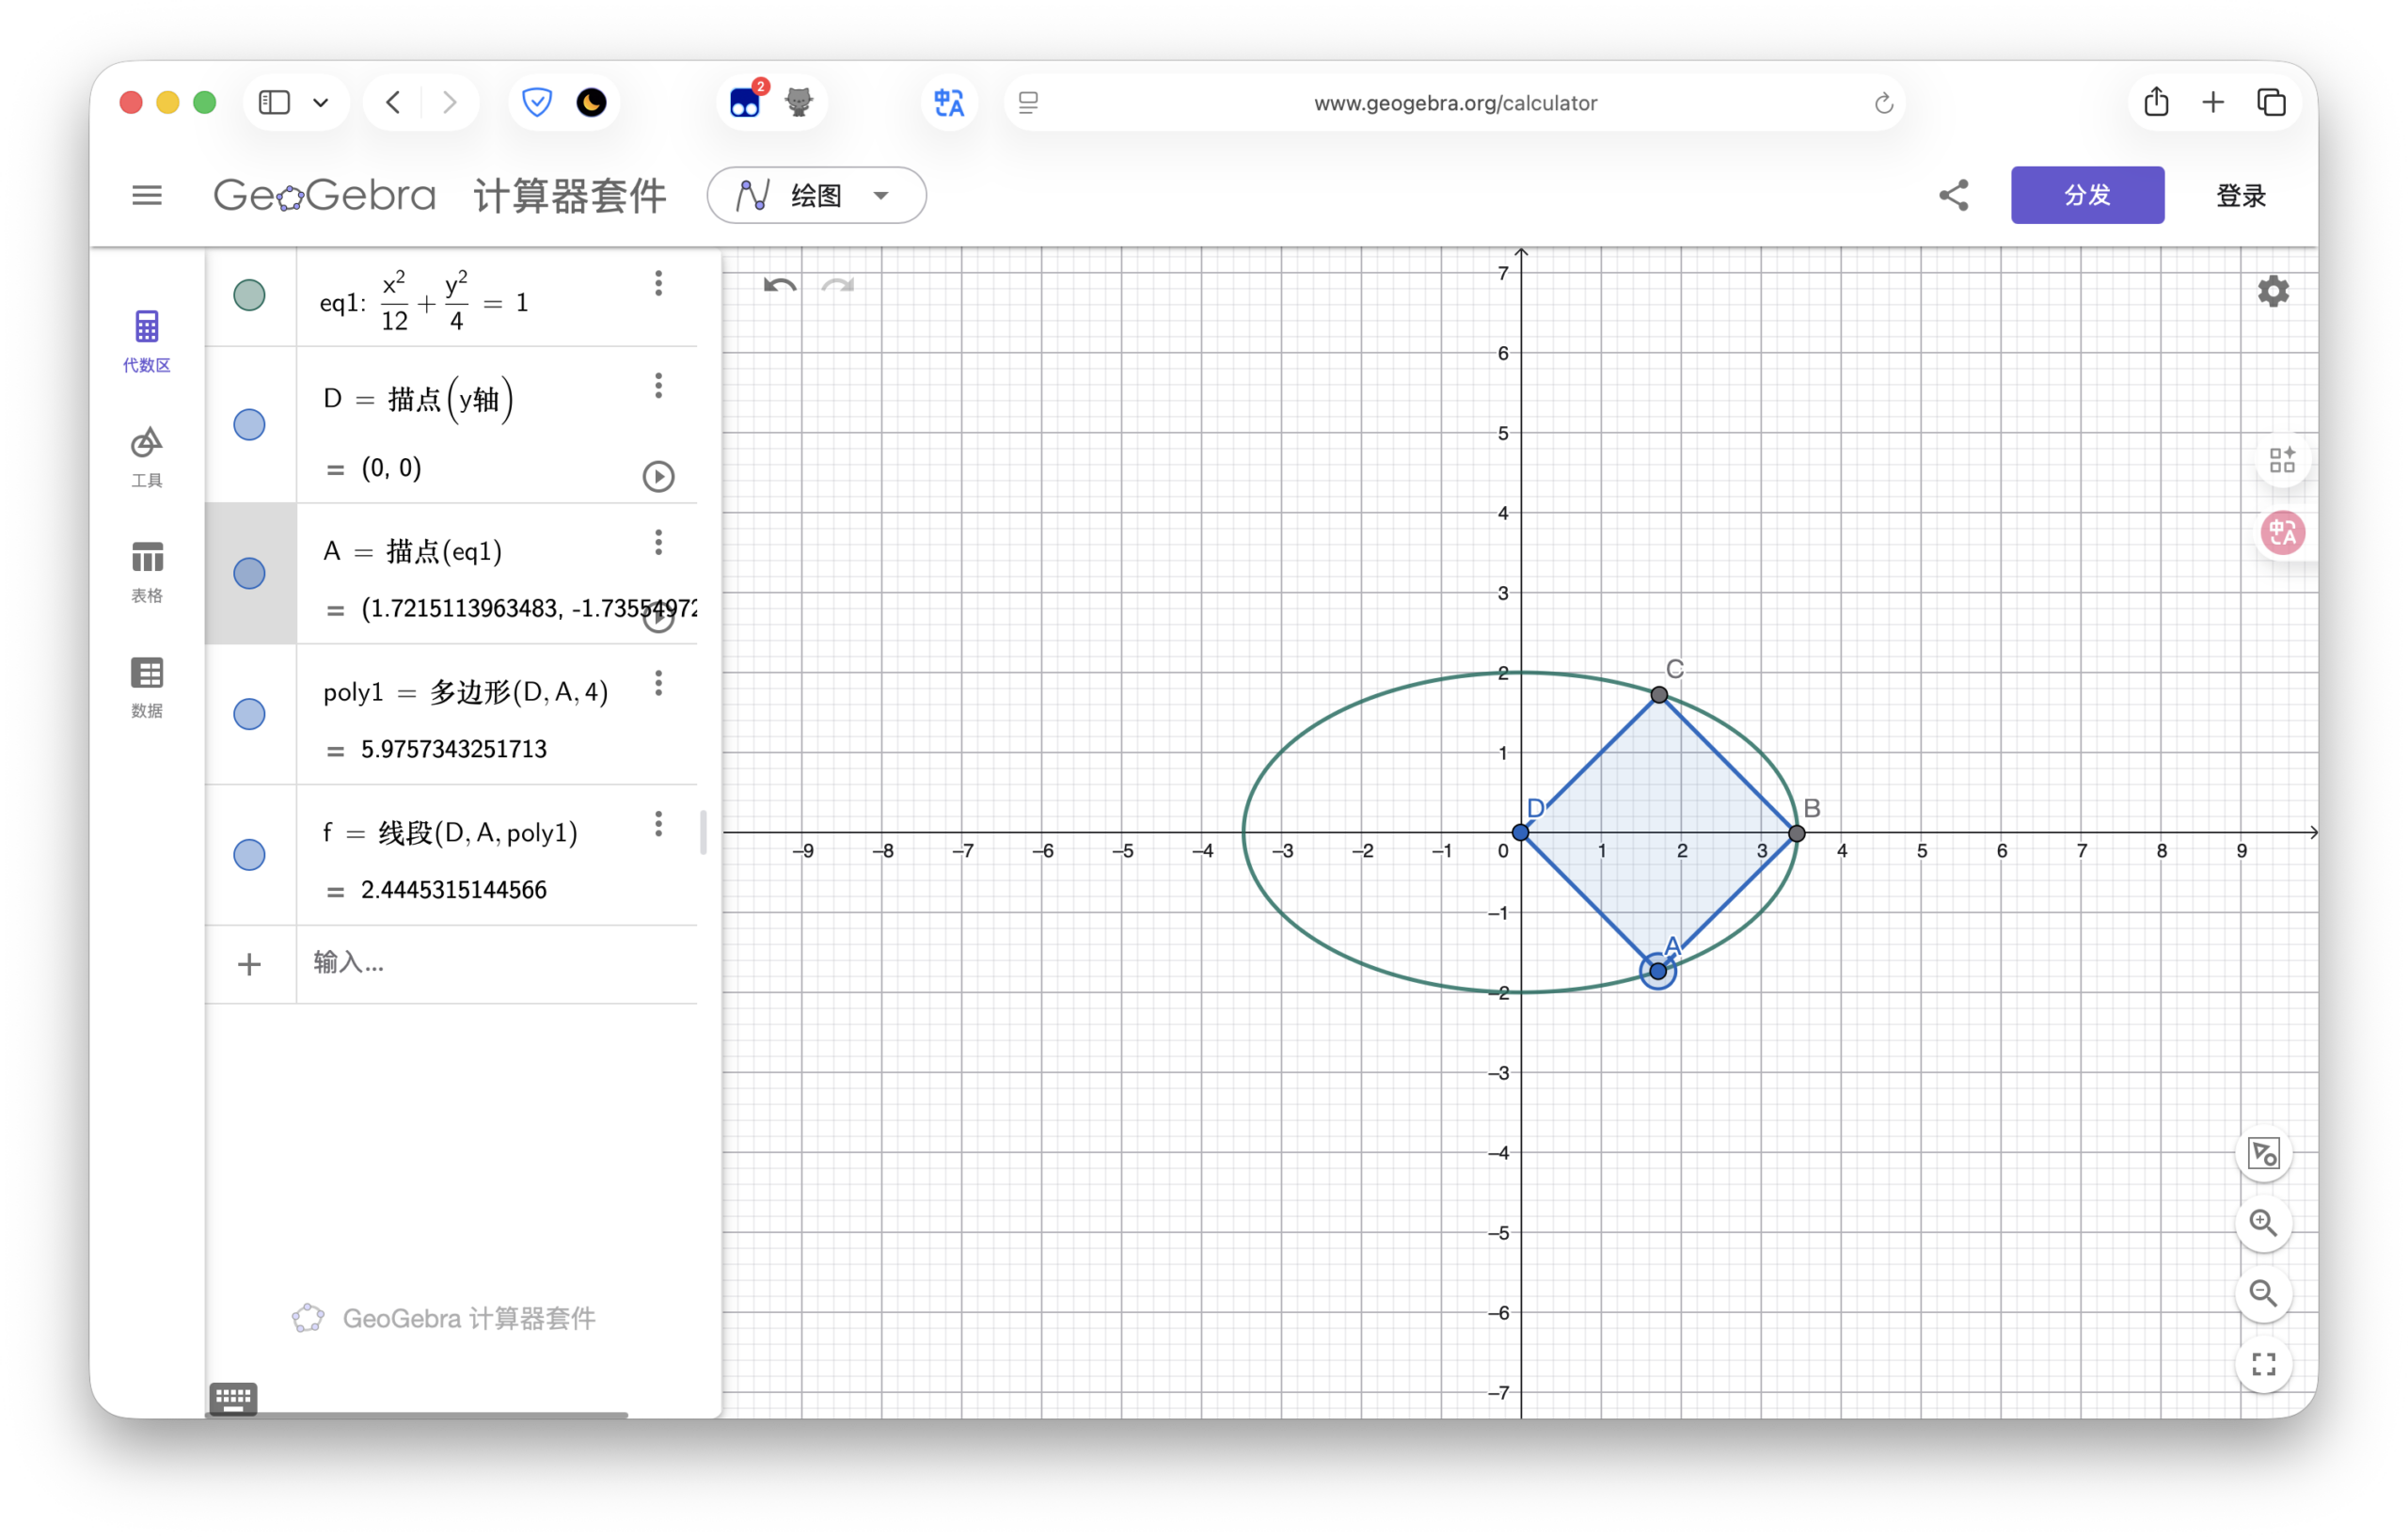2408x1537 pixels.
Task: Open the hamburger main menu
Action: 147,195
